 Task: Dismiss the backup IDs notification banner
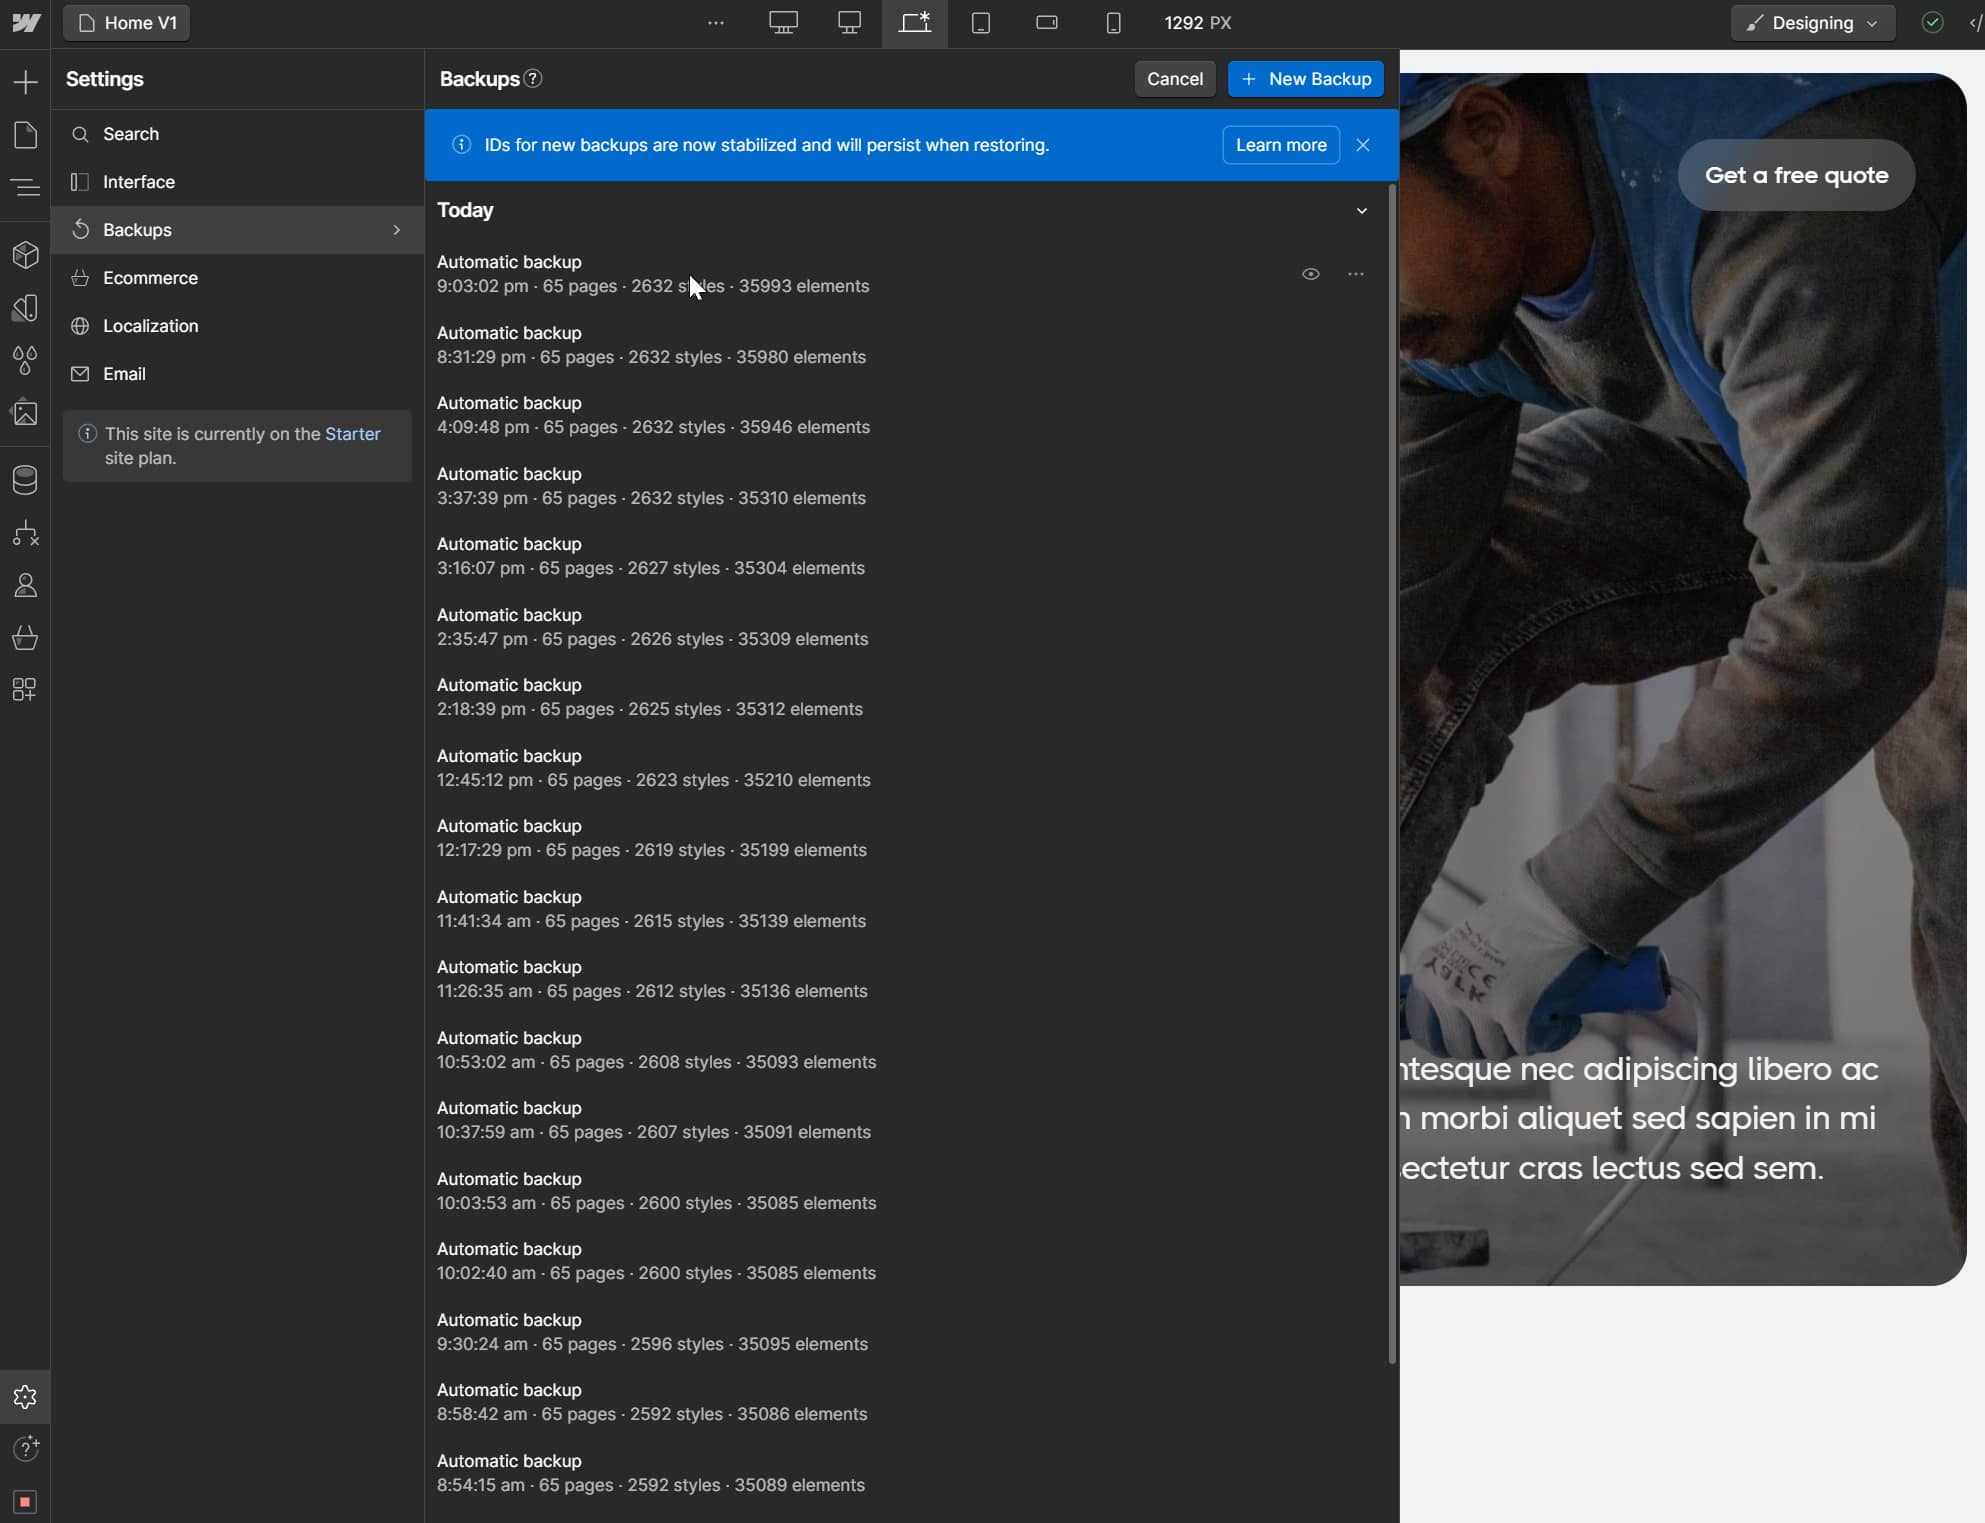[x=1363, y=145]
